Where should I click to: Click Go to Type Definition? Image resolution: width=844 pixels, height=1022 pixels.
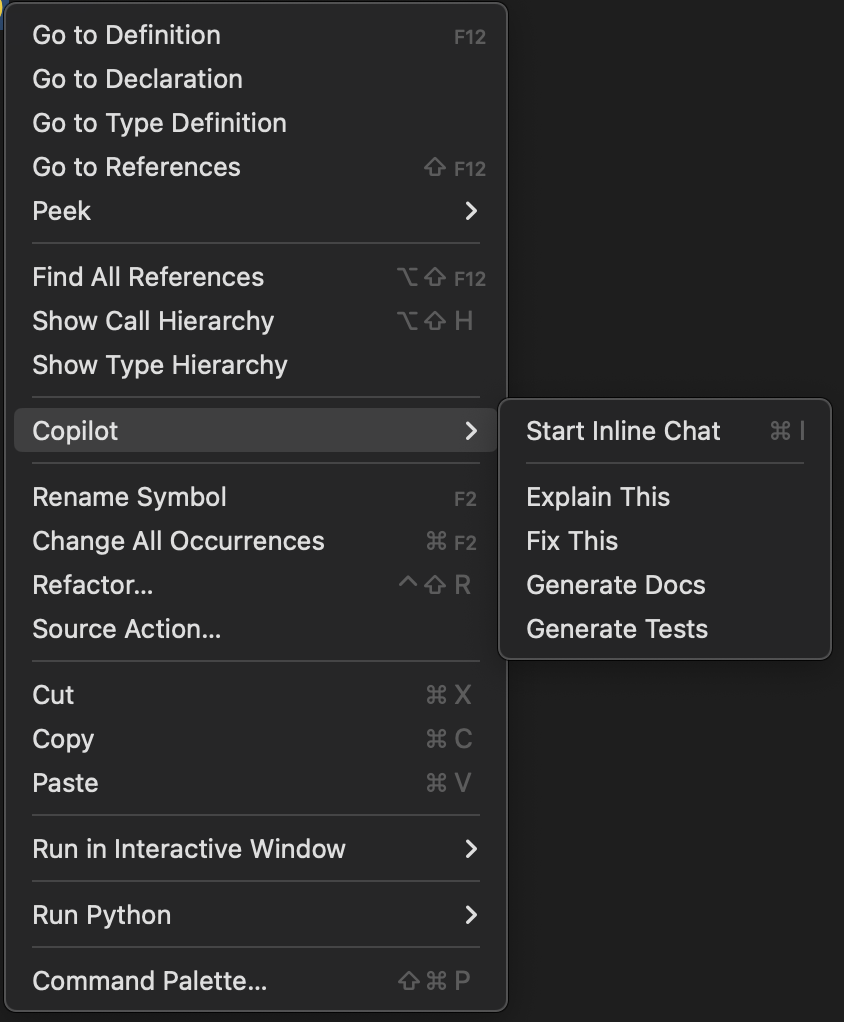[x=159, y=123]
